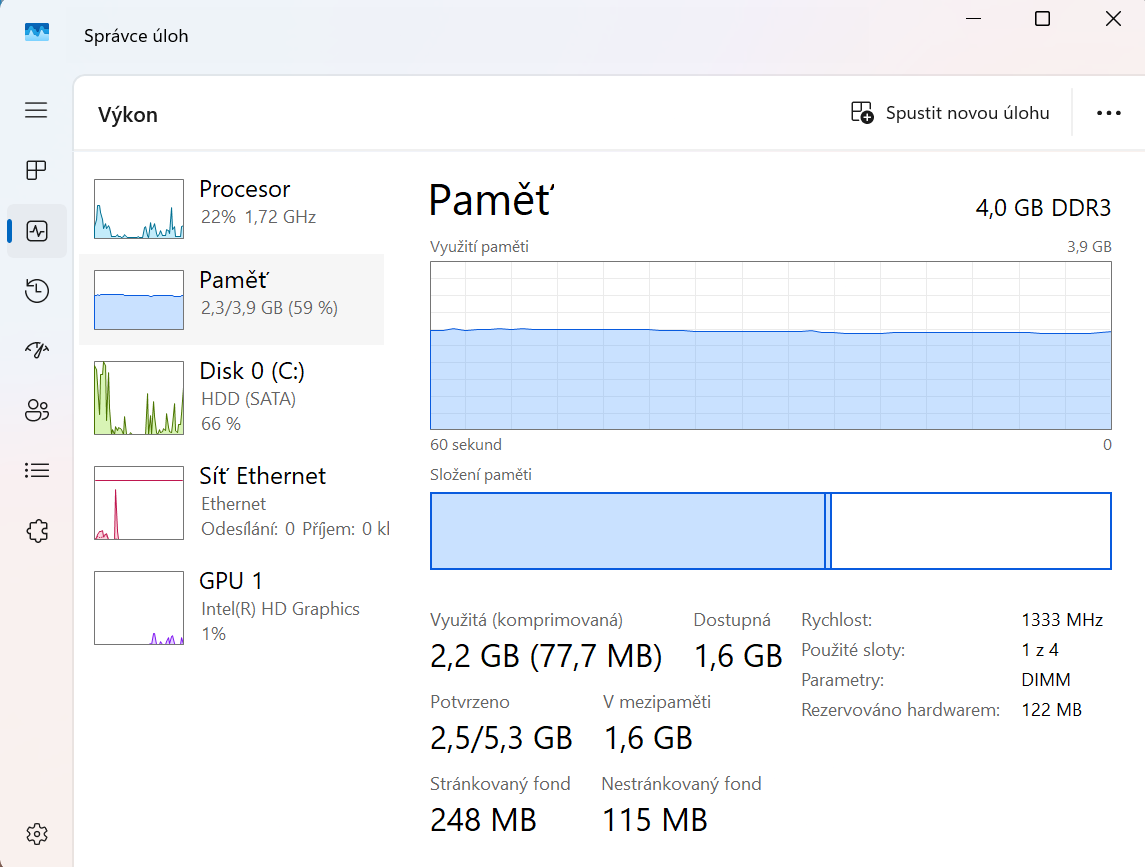This screenshot has width=1145, height=867.
Task: Click the Využití paměti usage graph
Action: (770, 345)
